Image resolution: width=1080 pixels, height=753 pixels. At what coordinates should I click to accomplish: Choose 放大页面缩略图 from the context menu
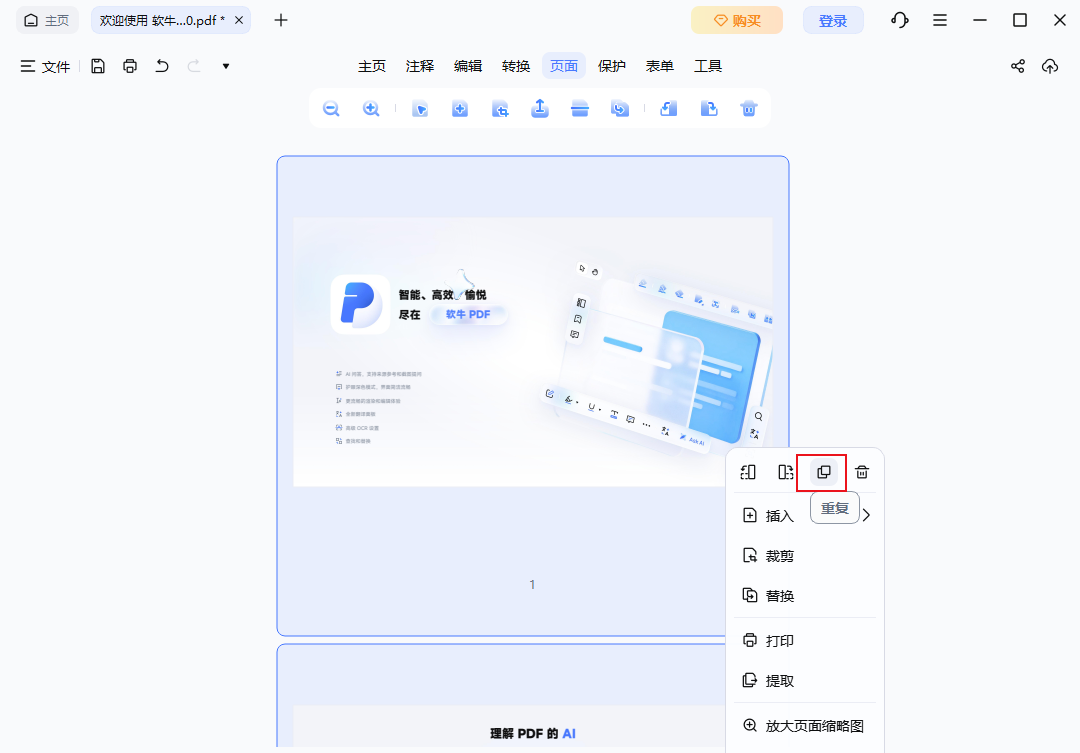[x=804, y=725]
